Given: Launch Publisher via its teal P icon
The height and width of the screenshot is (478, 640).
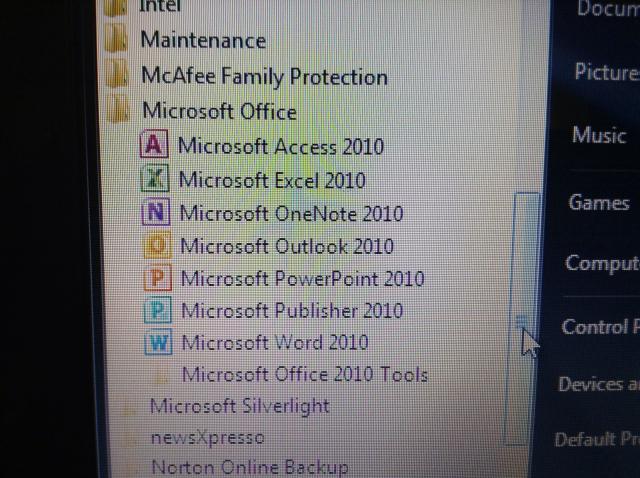Looking at the screenshot, I should [x=158, y=310].
